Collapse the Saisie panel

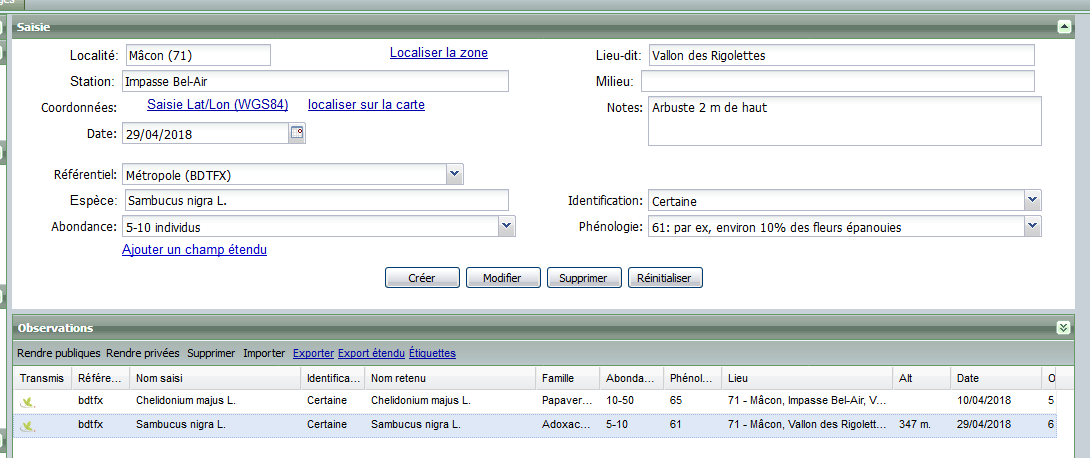point(1064,27)
